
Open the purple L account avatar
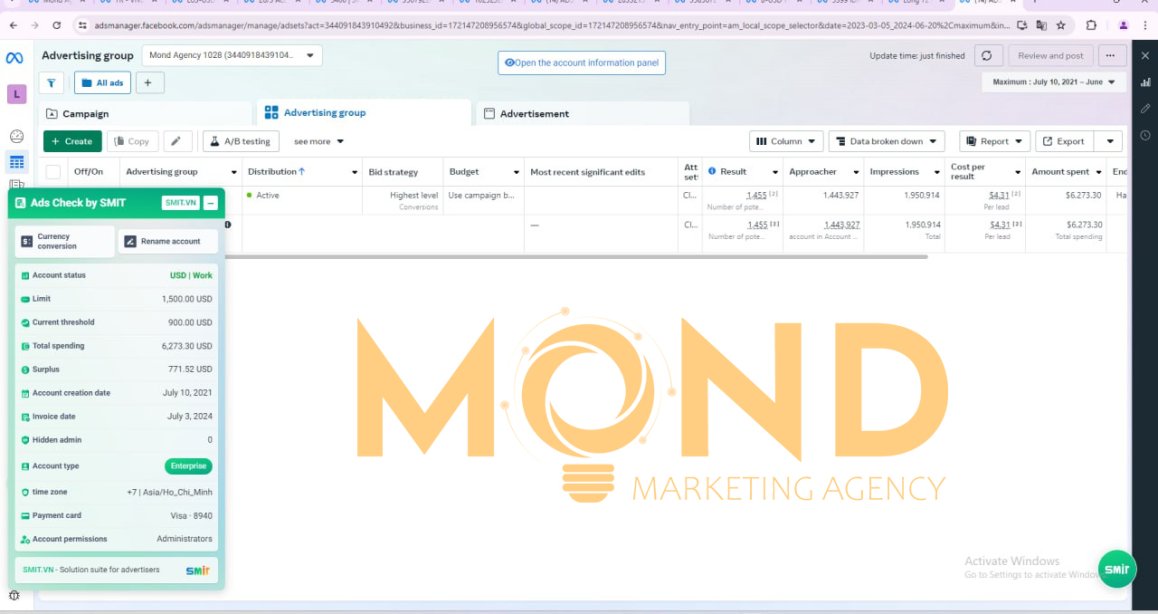(16, 94)
